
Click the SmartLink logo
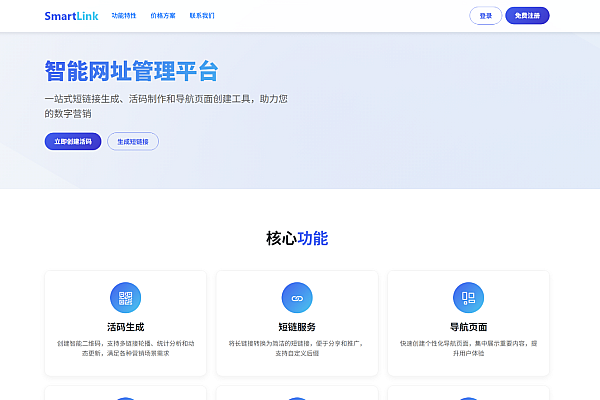click(71, 16)
